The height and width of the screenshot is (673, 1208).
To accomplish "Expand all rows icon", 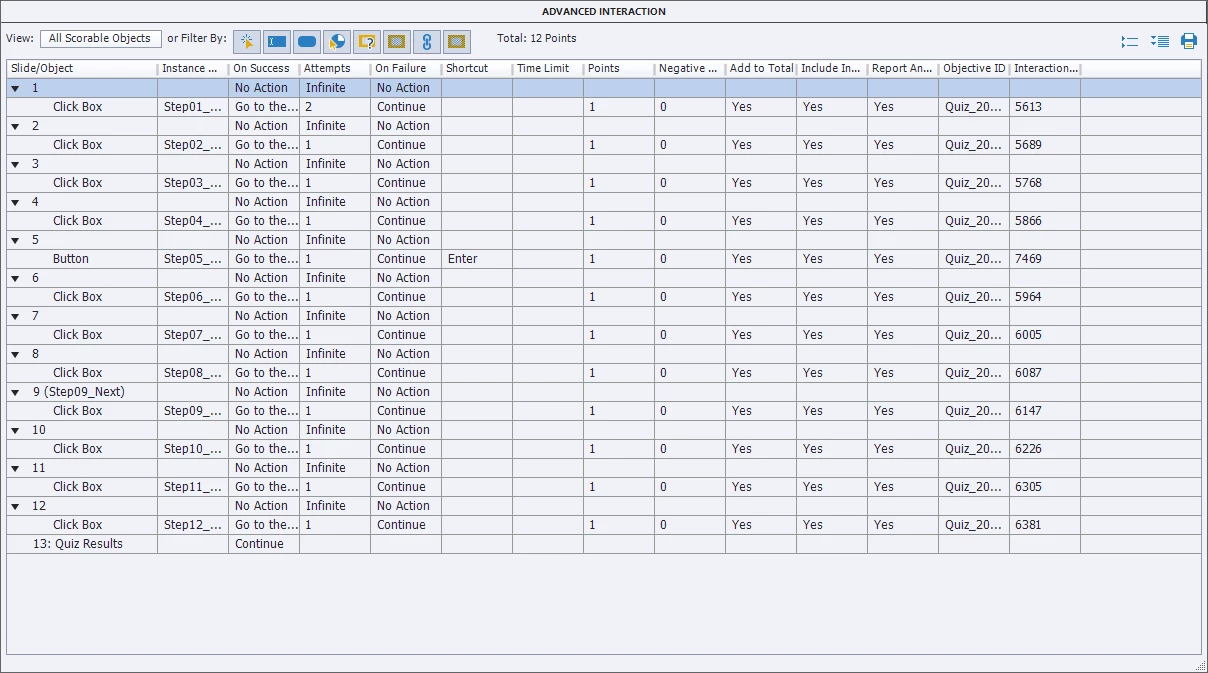I will pyautogui.click(x=1160, y=41).
